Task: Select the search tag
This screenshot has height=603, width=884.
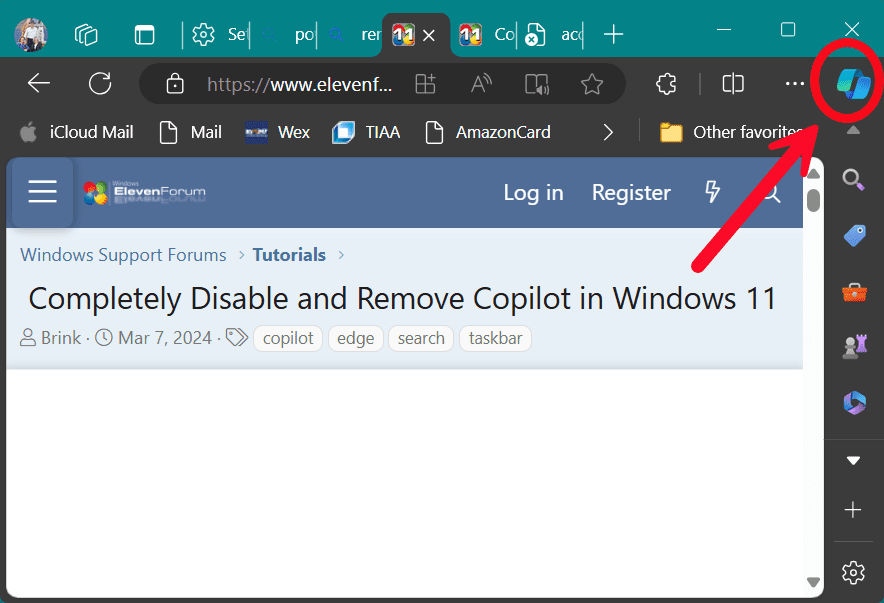Action: point(421,338)
